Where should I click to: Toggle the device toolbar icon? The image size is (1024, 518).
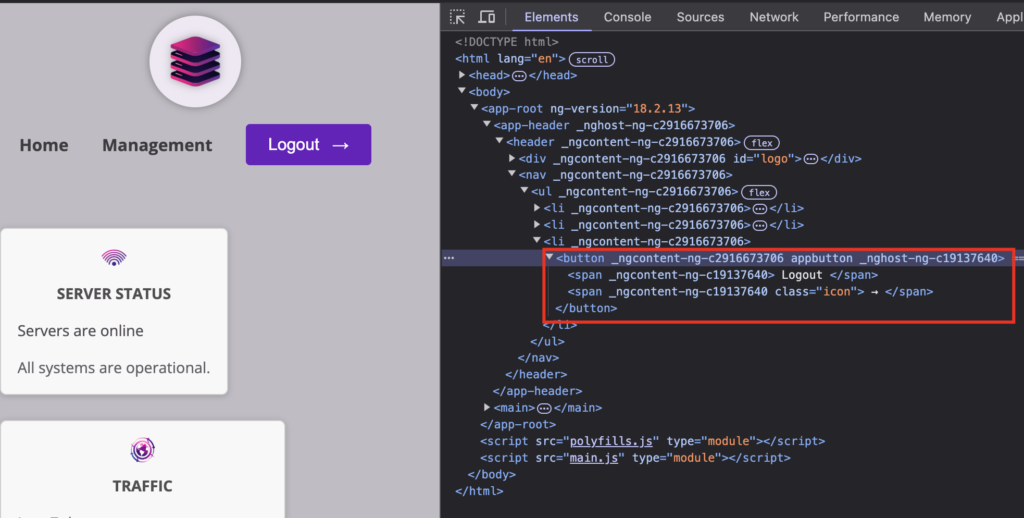pos(487,17)
